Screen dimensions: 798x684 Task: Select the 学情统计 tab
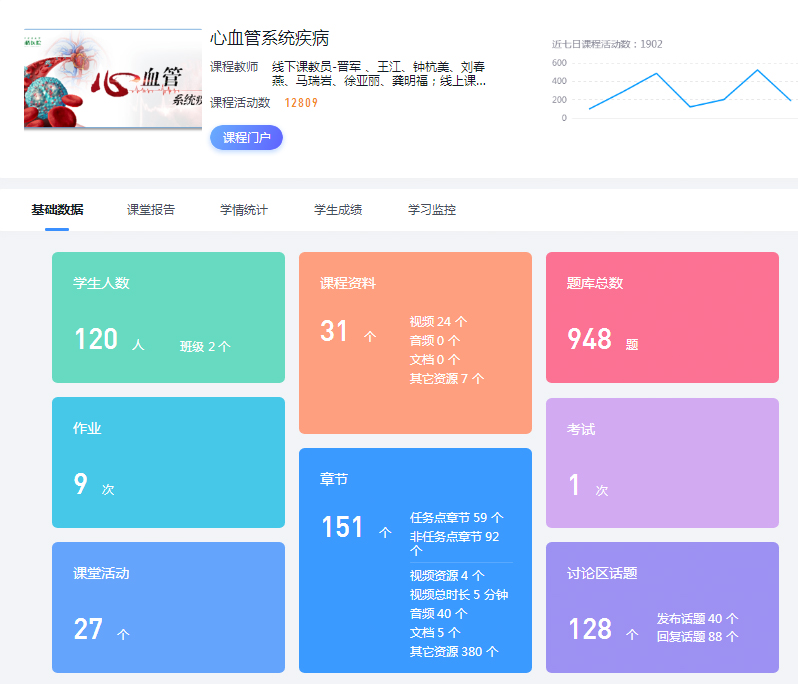[244, 210]
